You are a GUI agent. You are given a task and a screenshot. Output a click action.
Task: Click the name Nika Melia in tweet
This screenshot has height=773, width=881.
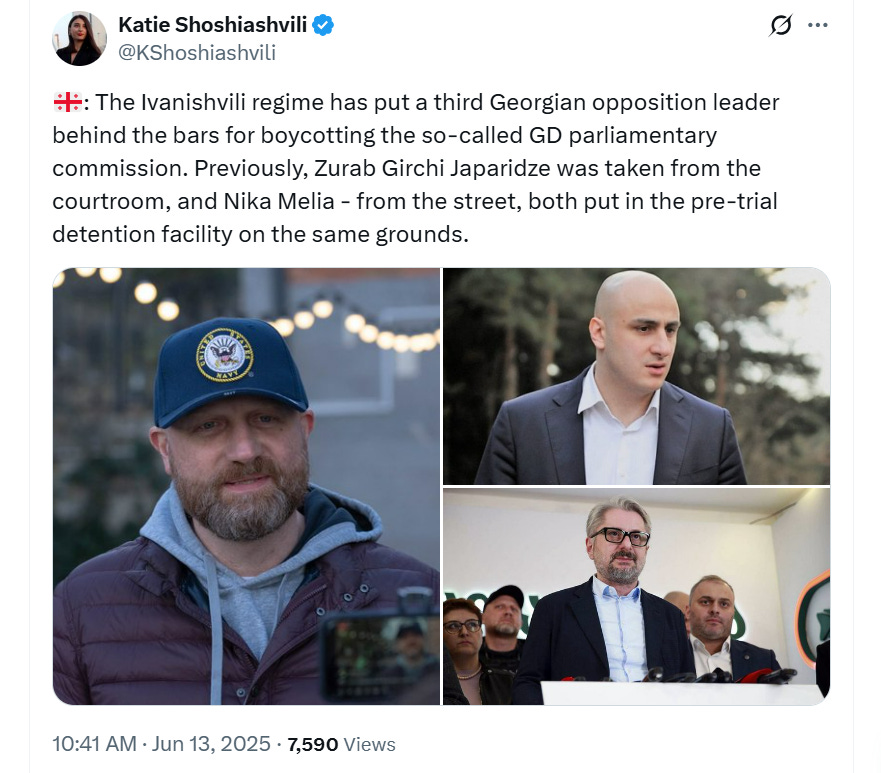pyautogui.click(x=279, y=202)
